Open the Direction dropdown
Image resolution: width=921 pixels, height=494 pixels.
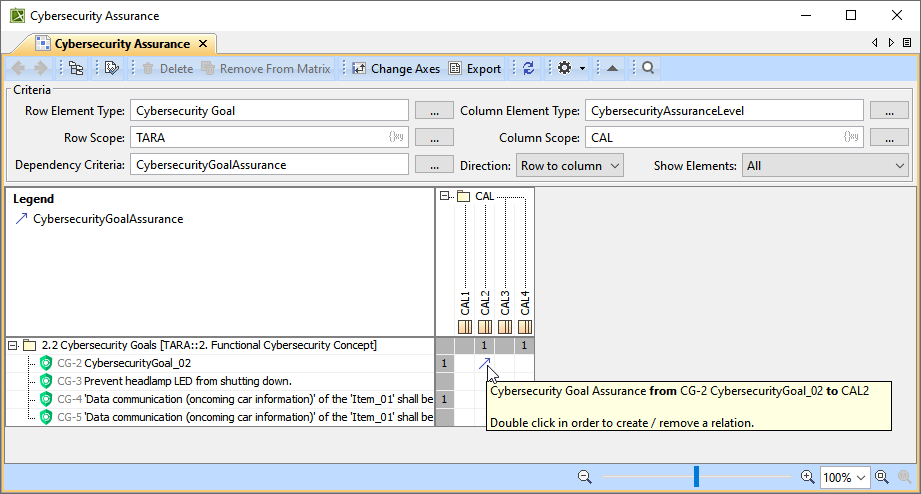[x=570, y=165]
